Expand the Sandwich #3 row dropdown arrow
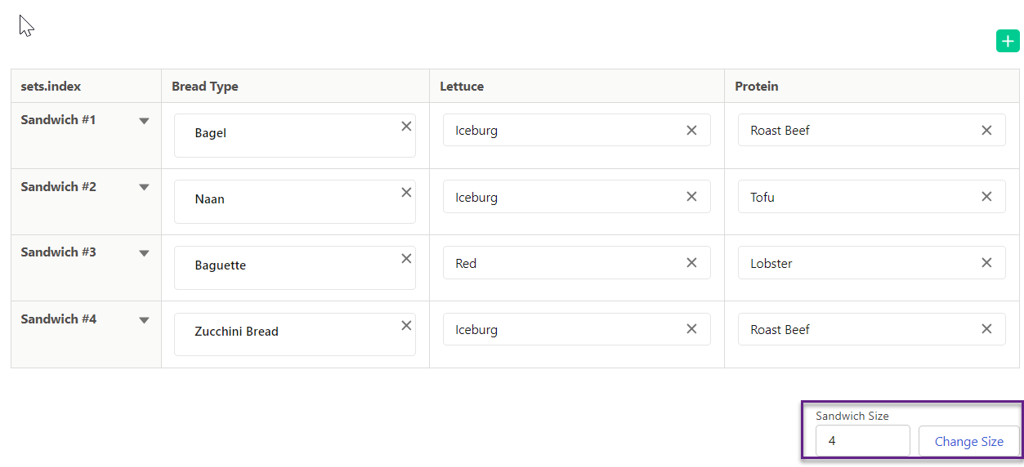The image size is (1024, 467). click(144, 253)
